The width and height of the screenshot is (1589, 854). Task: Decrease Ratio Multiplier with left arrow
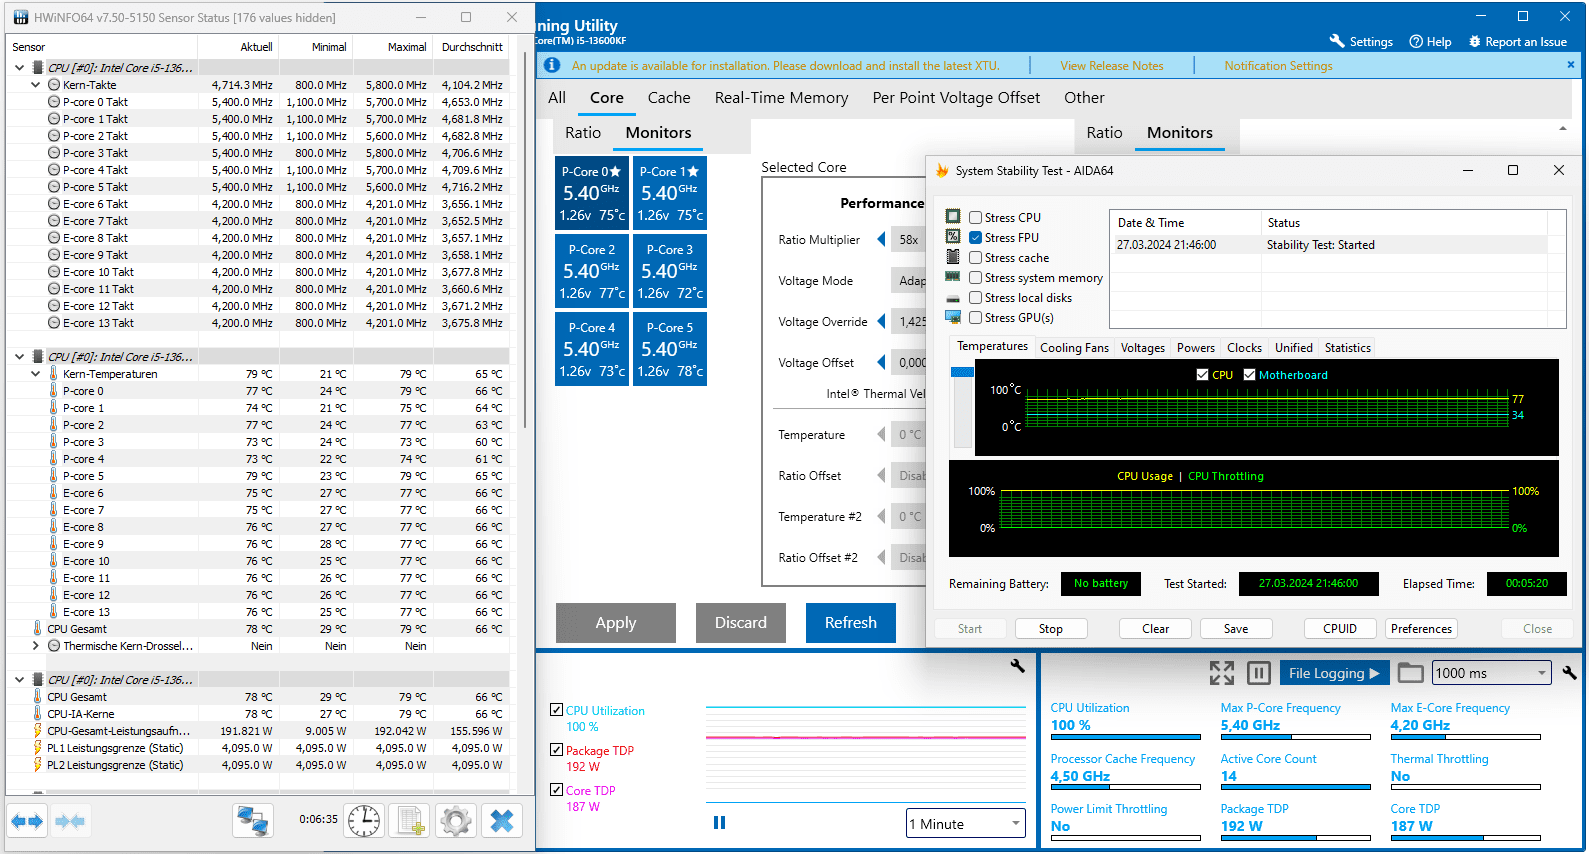tap(881, 239)
